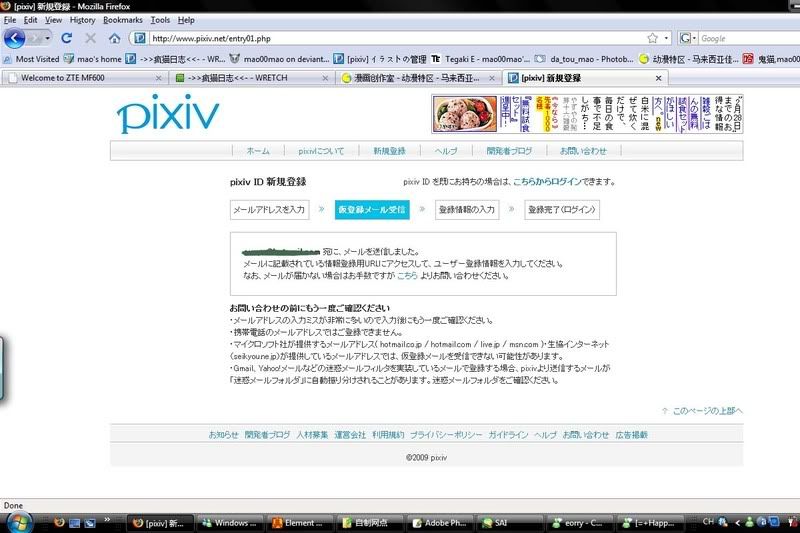Show hidden tray icons arrow
This screenshot has height=533, width=800.
coord(737,522)
